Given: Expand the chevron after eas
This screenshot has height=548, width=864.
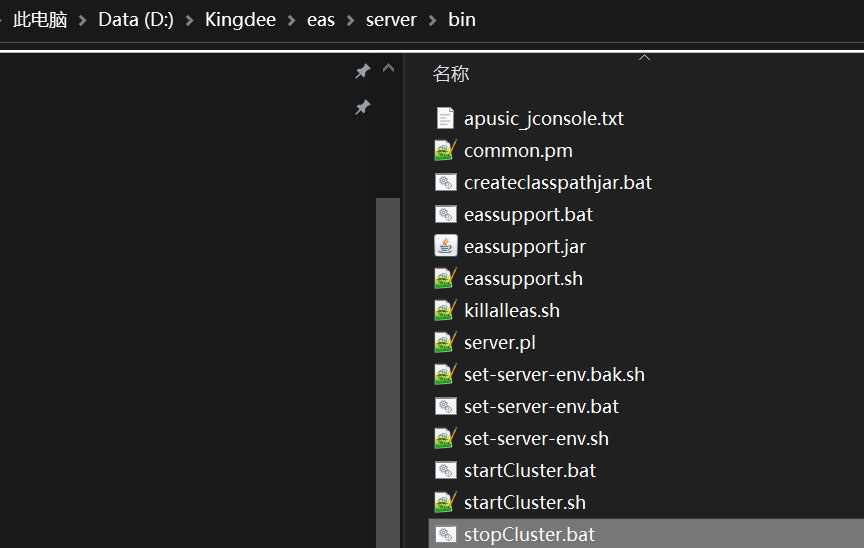Looking at the screenshot, I should (350, 20).
